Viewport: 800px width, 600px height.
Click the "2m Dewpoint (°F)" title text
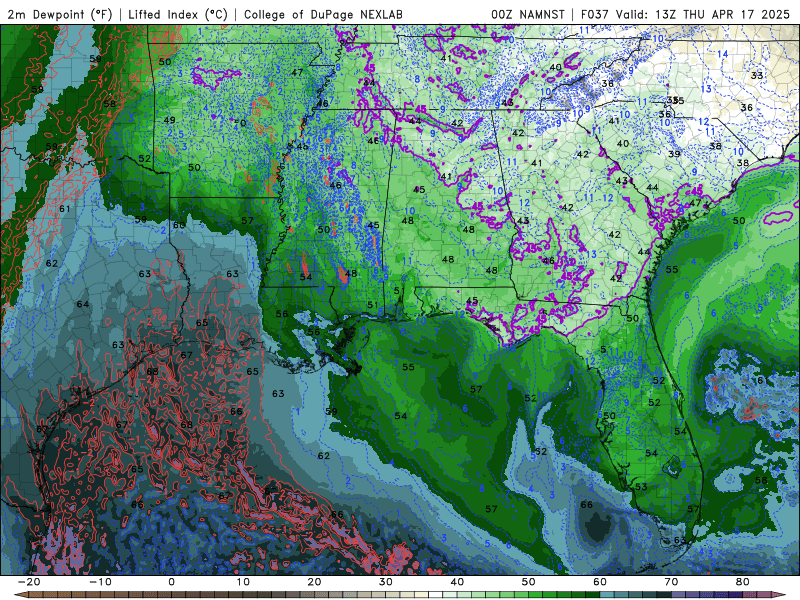[60, 14]
